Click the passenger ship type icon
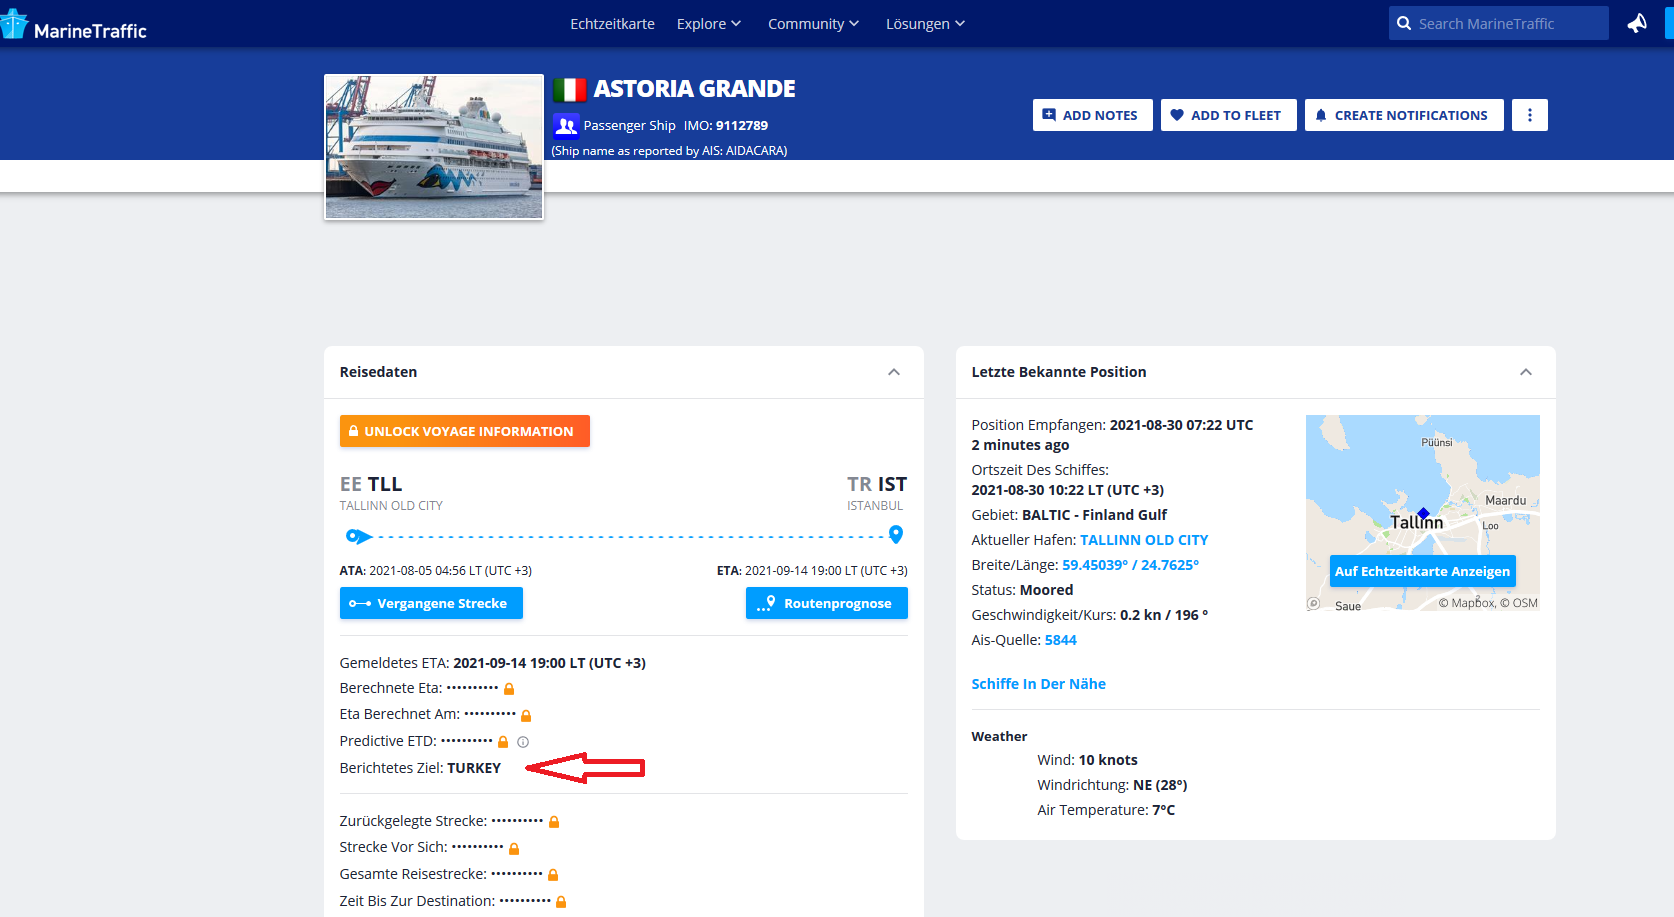Image resolution: width=1674 pixels, height=917 pixels. tap(566, 126)
